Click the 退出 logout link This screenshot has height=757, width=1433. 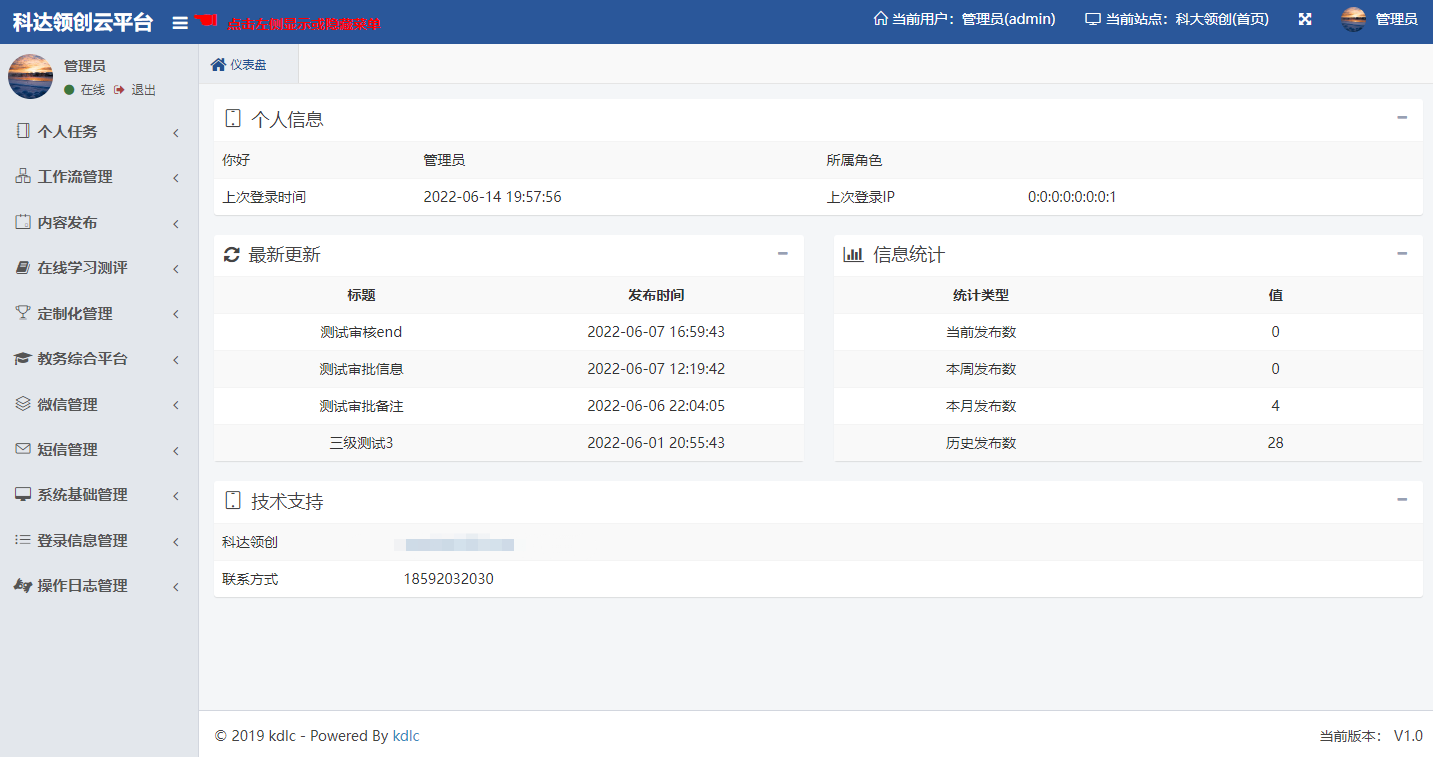pos(135,90)
